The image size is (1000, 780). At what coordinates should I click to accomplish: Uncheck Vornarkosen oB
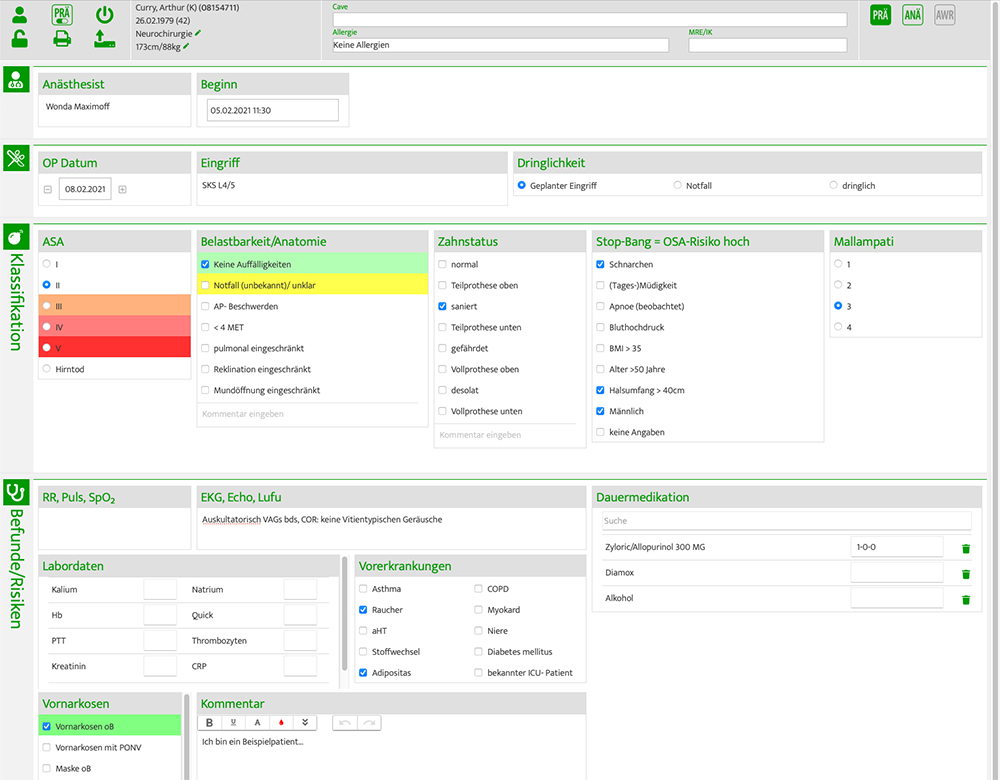47,726
